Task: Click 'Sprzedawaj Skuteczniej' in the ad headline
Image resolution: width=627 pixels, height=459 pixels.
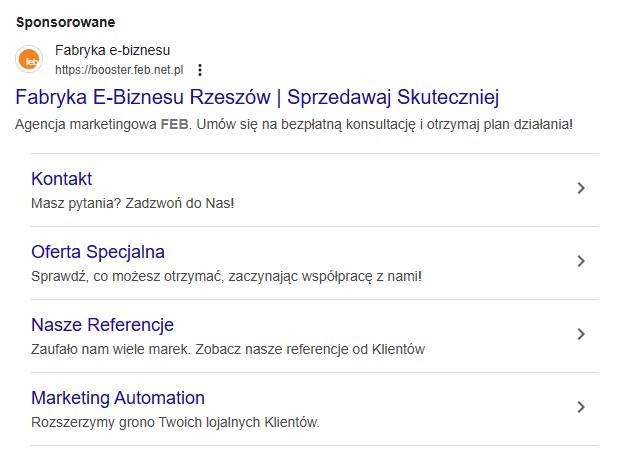Action: coord(393,97)
